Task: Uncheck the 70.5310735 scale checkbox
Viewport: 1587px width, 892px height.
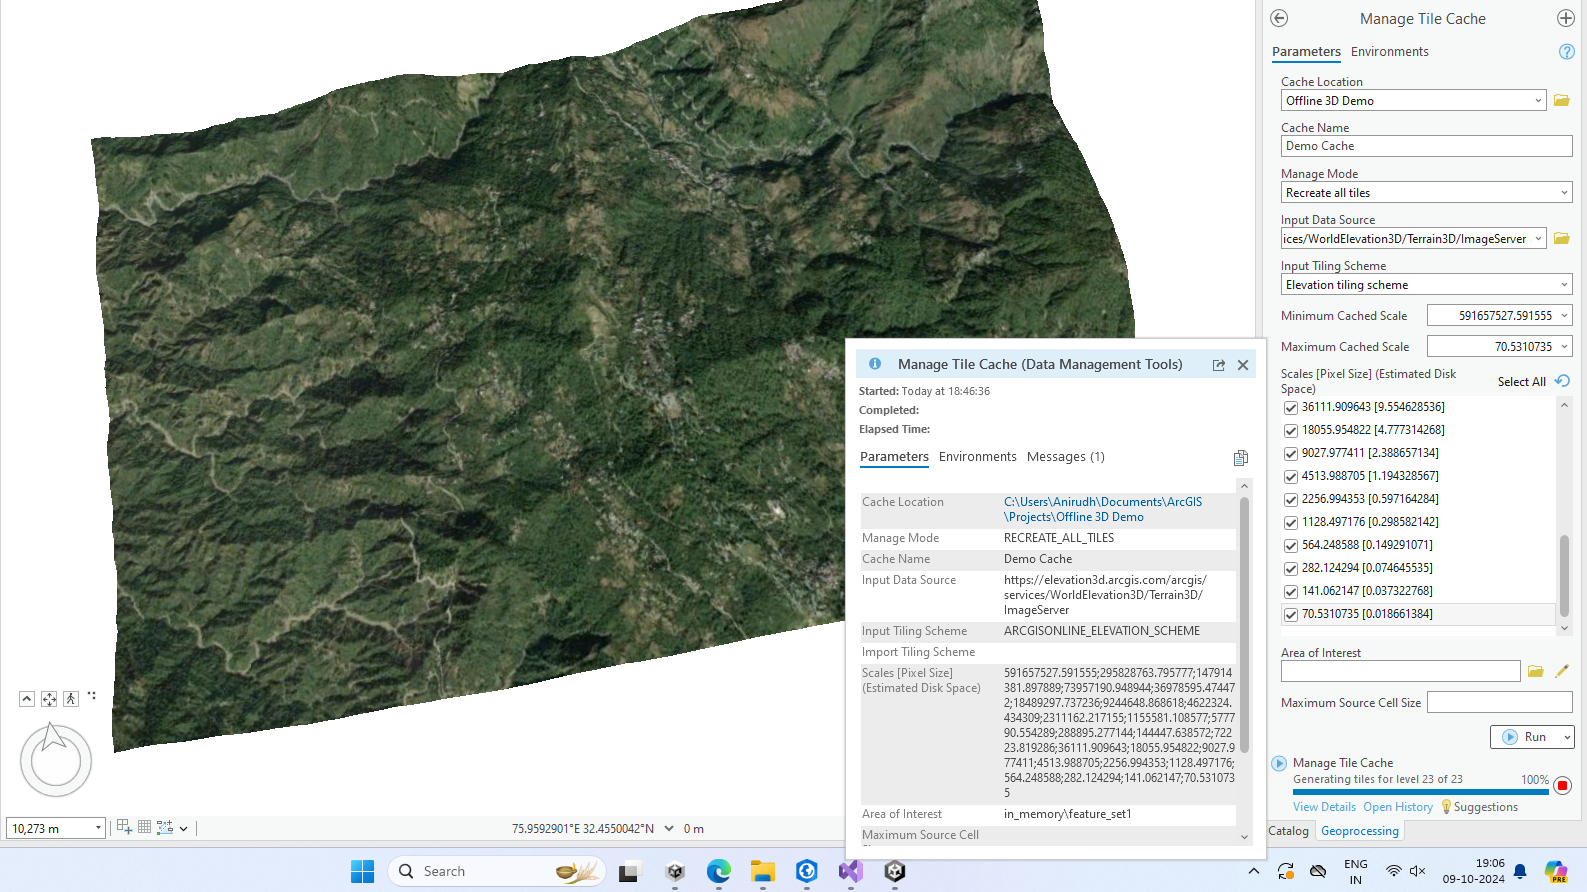Action: point(1291,615)
